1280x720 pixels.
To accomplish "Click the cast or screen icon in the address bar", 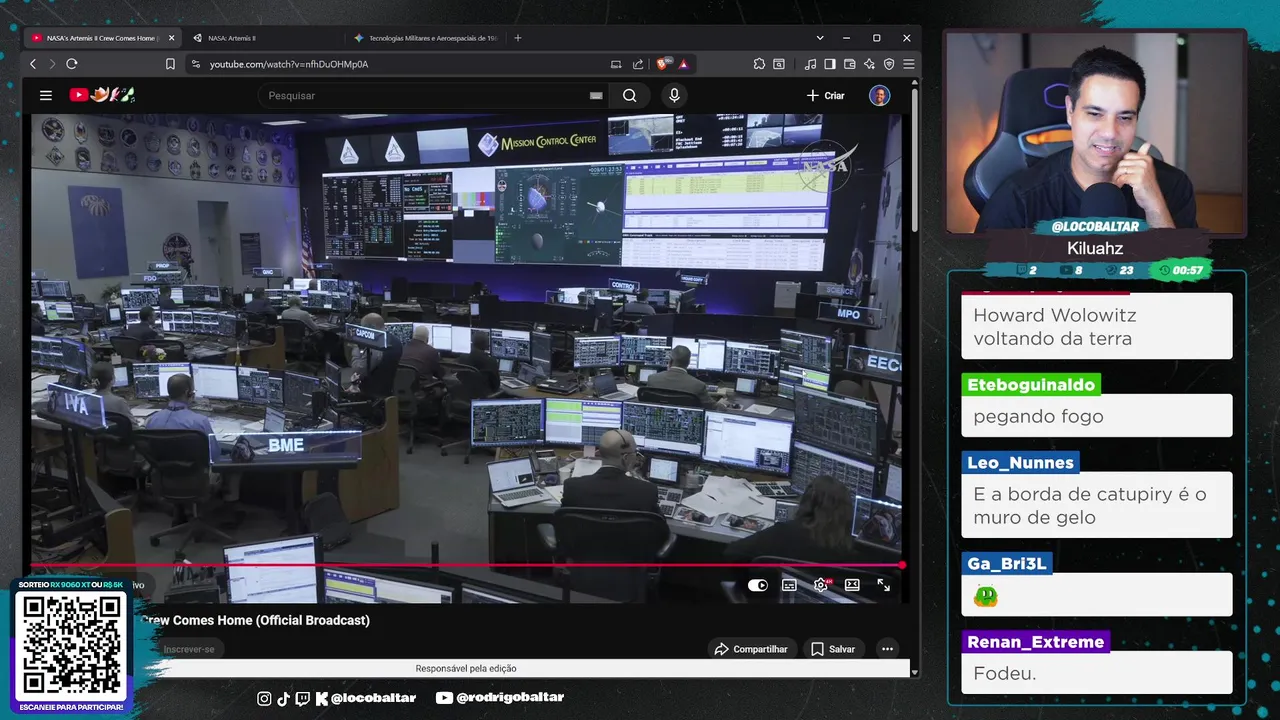I will pyautogui.click(x=616, y=64).
